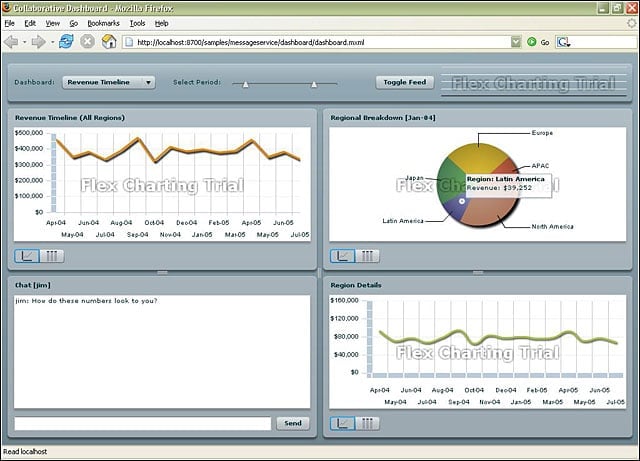Viewport: 640px width, 461px height.
Task: Click the Latin America pie label
Action: pyautogui.click(x=402, y=220)
